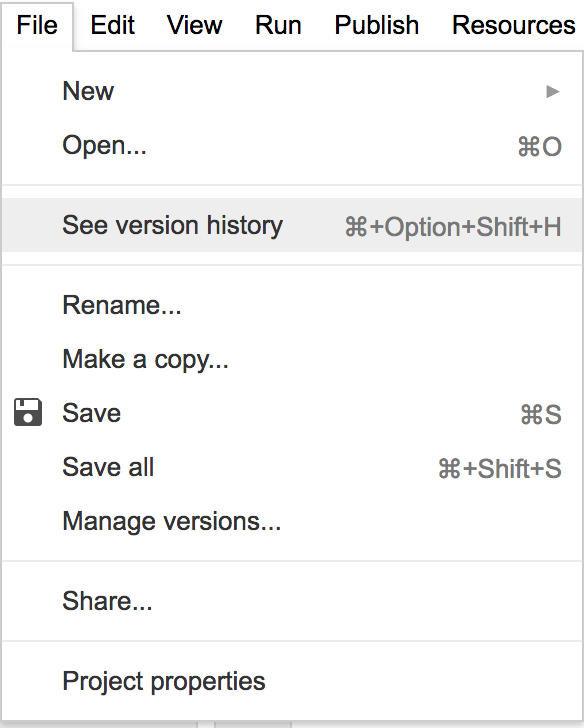Click the floppy disk Save icon
584x728 pixels.
28,412
